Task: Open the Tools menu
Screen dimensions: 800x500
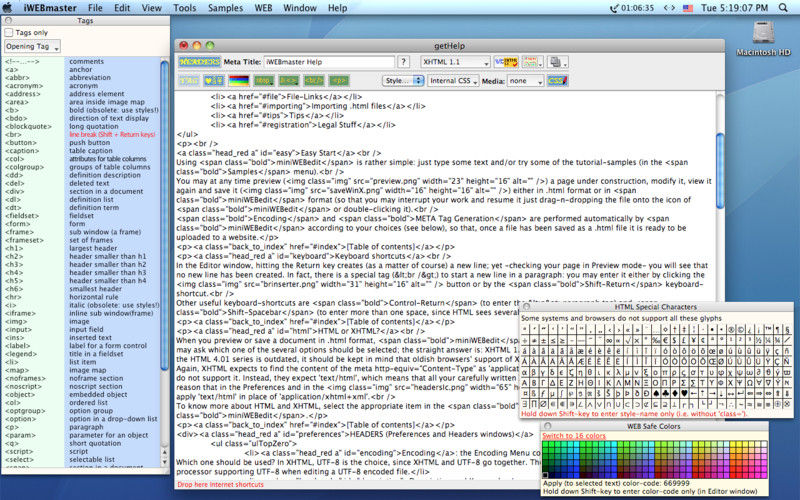Action: coord(184,8)
